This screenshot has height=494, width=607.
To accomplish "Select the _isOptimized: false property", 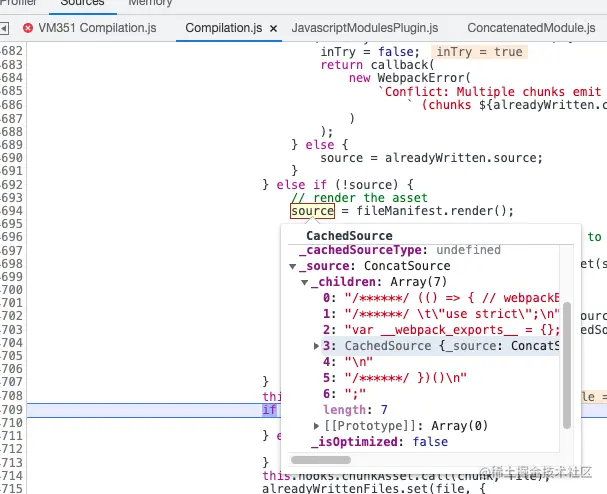I will coord(379,442).
